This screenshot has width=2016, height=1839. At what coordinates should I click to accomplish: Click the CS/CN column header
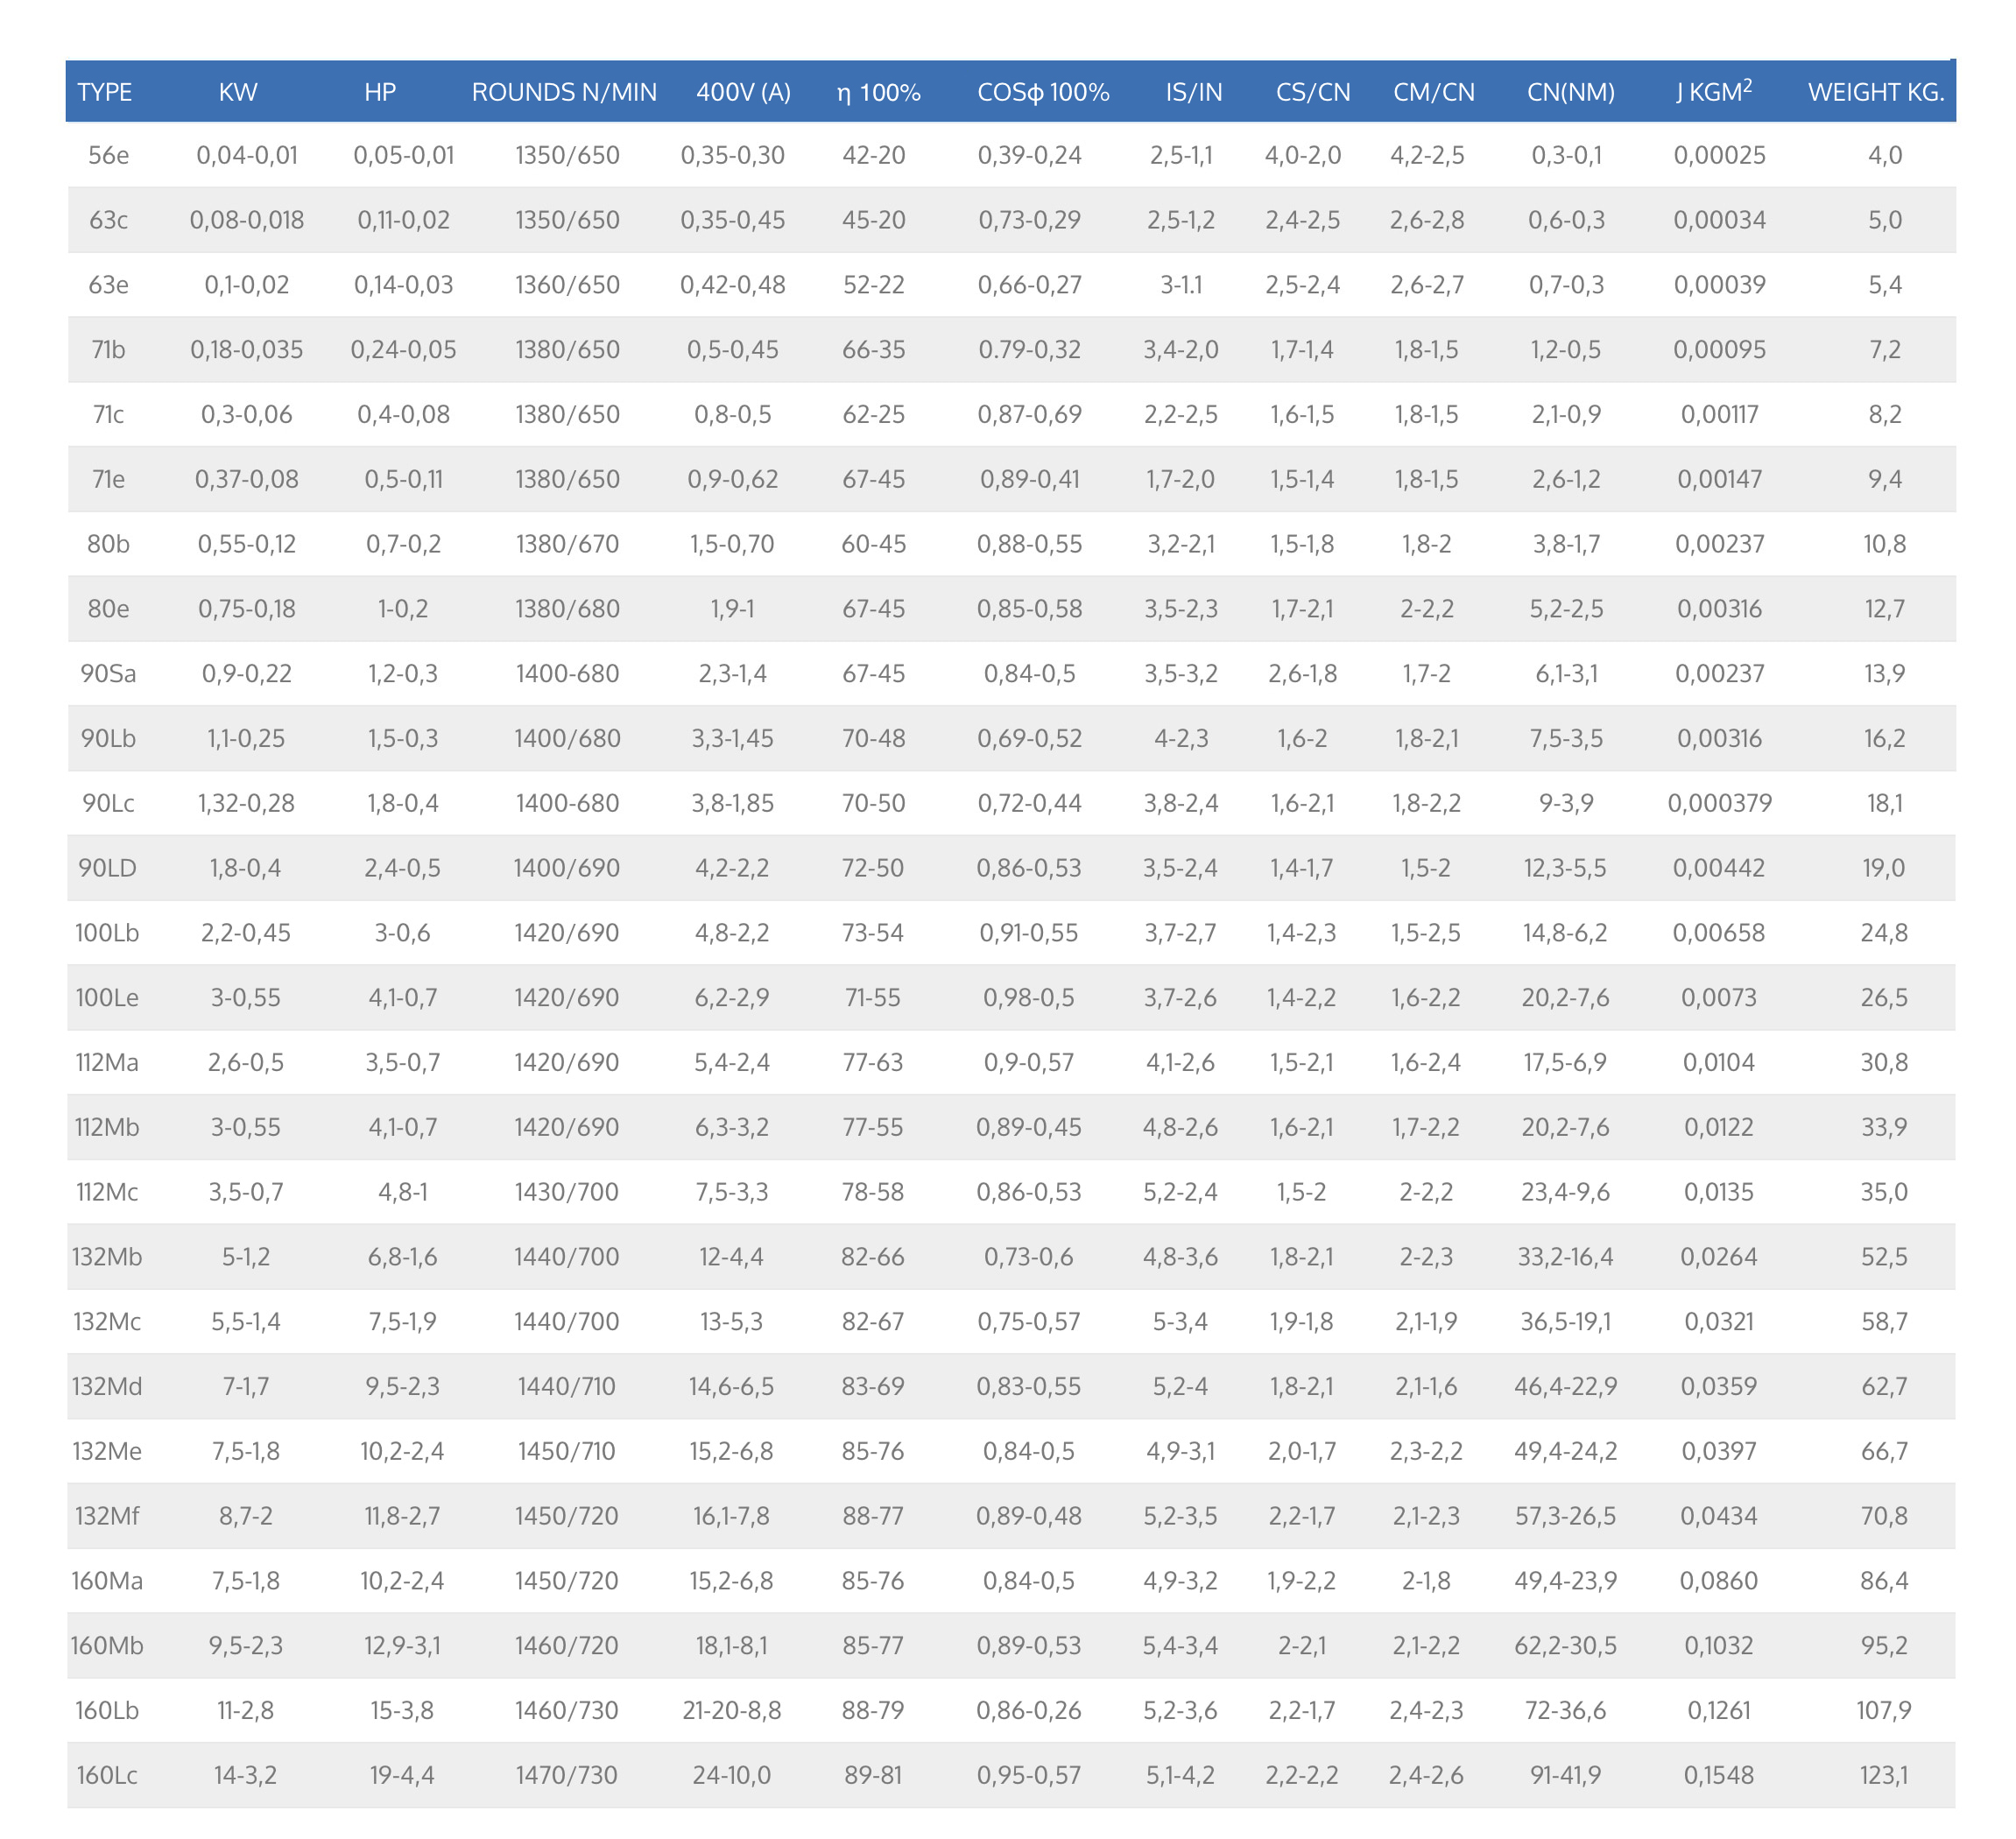[x=1312, y=92]
